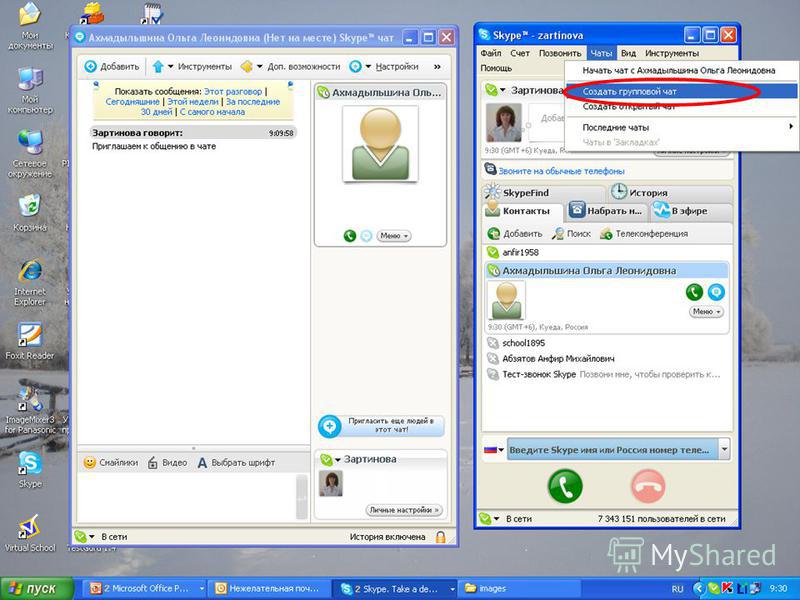The width and height of the screenshot is (800, 600).
Task: Open the Инструменты menu in Skype main window
Action: (x=671, y=53)
